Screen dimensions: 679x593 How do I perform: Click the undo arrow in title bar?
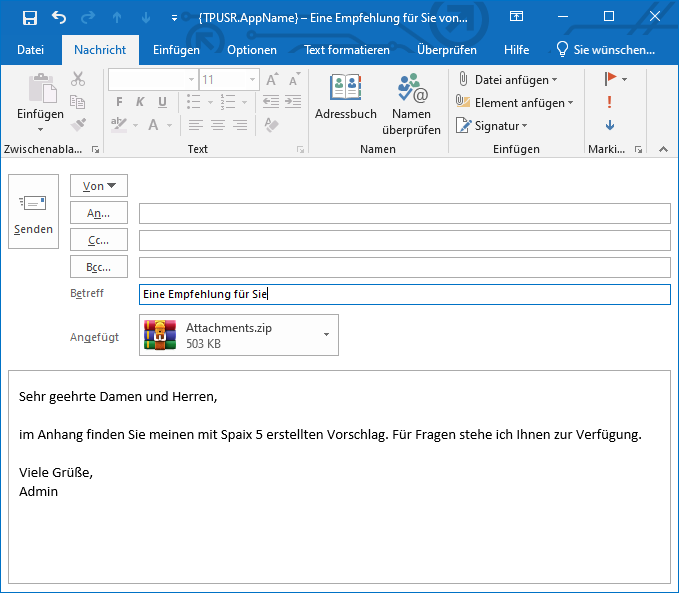pos(59,18)
